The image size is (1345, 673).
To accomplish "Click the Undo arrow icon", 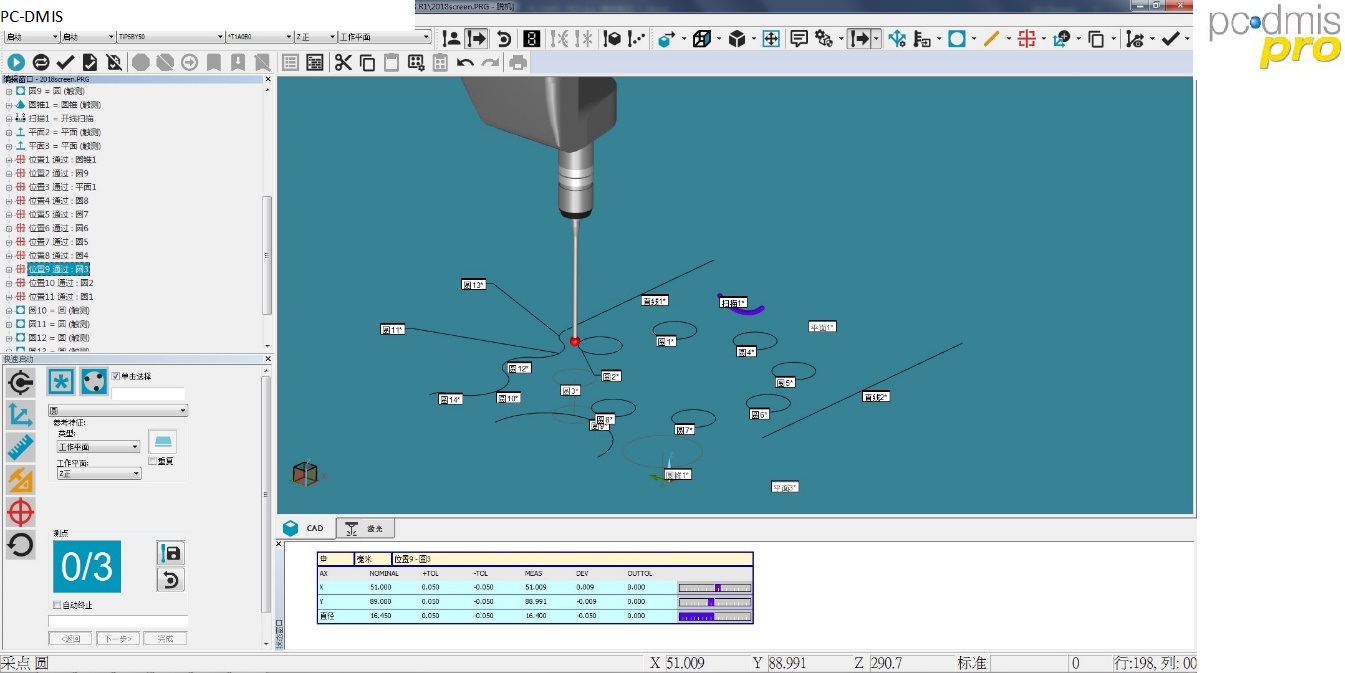I will click(465, 62).
